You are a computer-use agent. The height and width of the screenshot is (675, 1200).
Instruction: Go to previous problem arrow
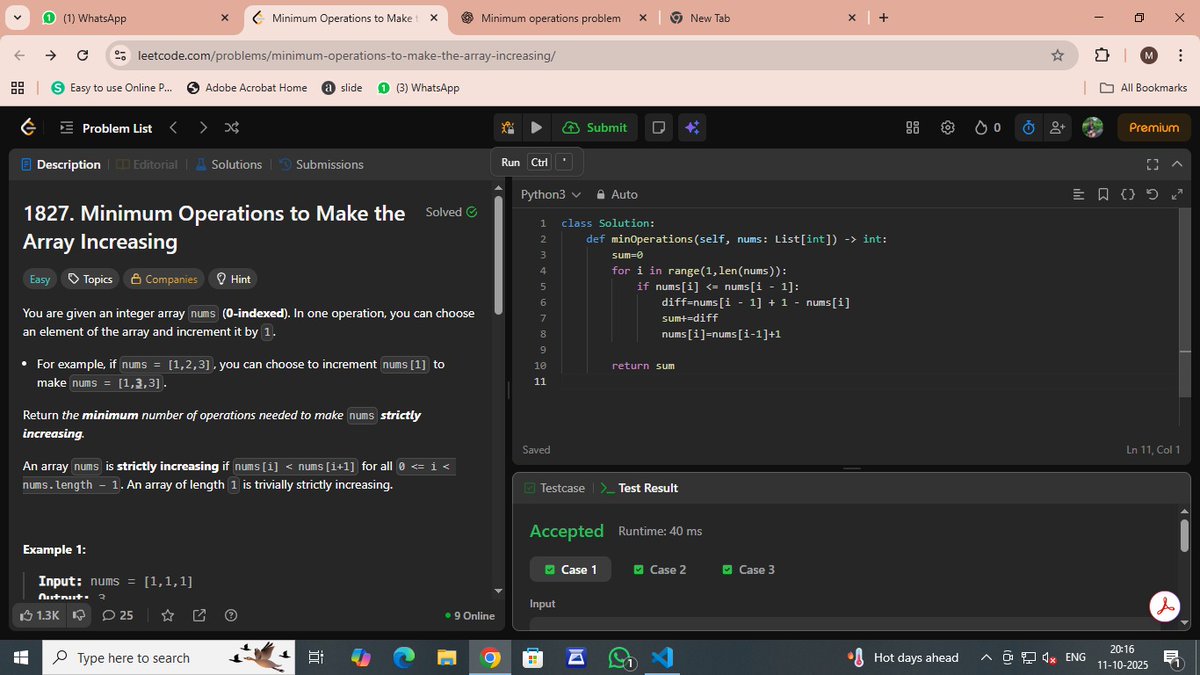(173, 128)
